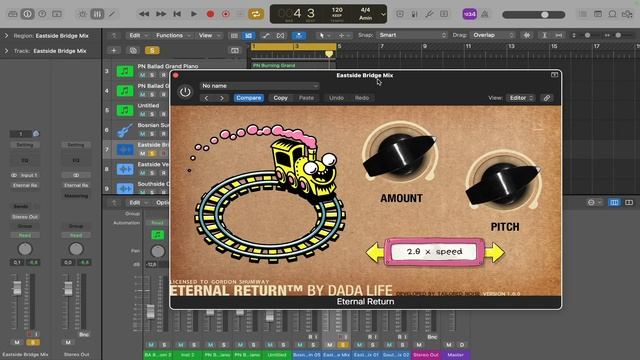Open the Toolbar toggle icon

click(x=57, y=14)
